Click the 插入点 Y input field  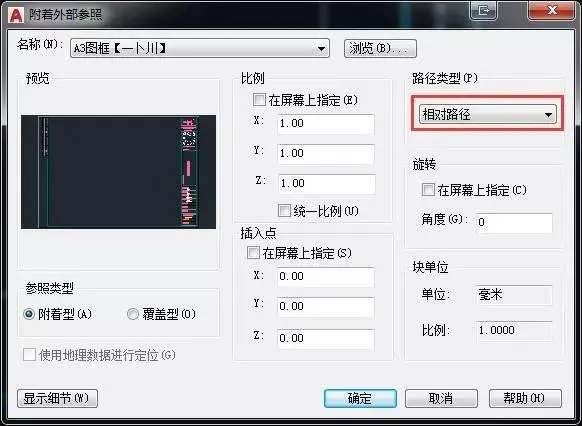point(326,307)
